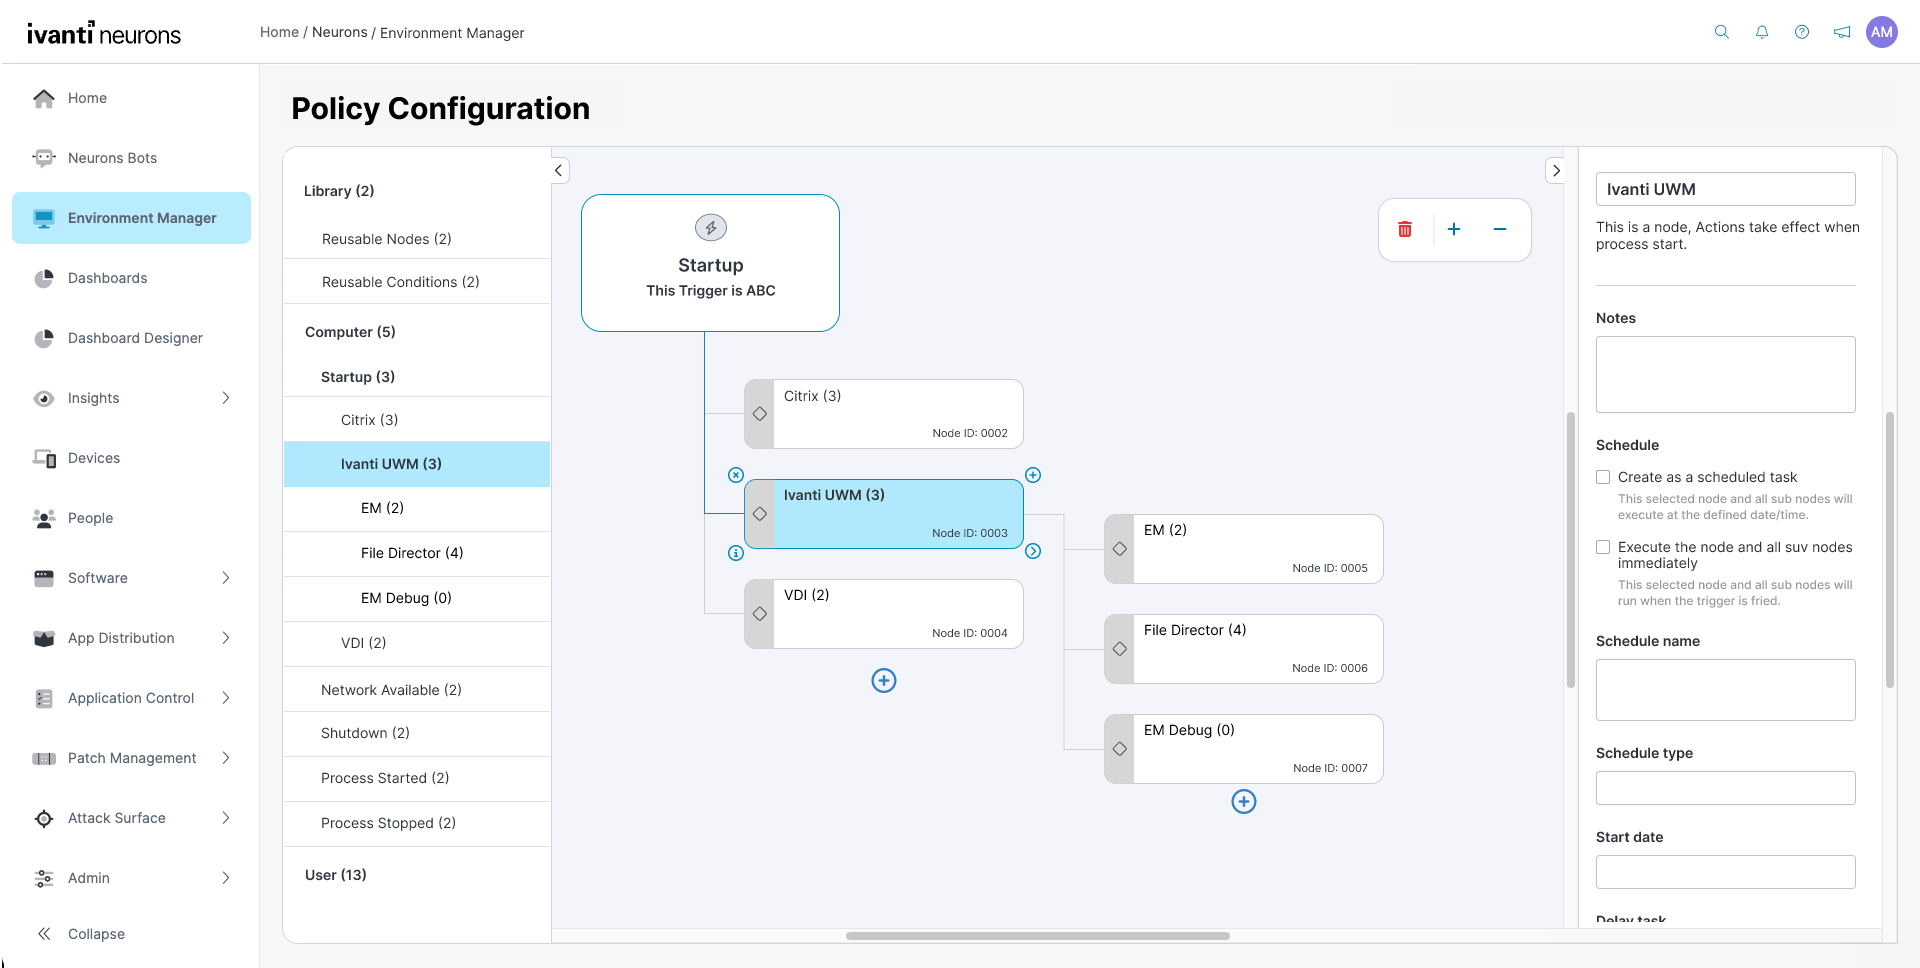Image resolution: width=1920 pixels, height=968 pixels.
Task: Zoom out canvas with minus button
Action: 1500,229
